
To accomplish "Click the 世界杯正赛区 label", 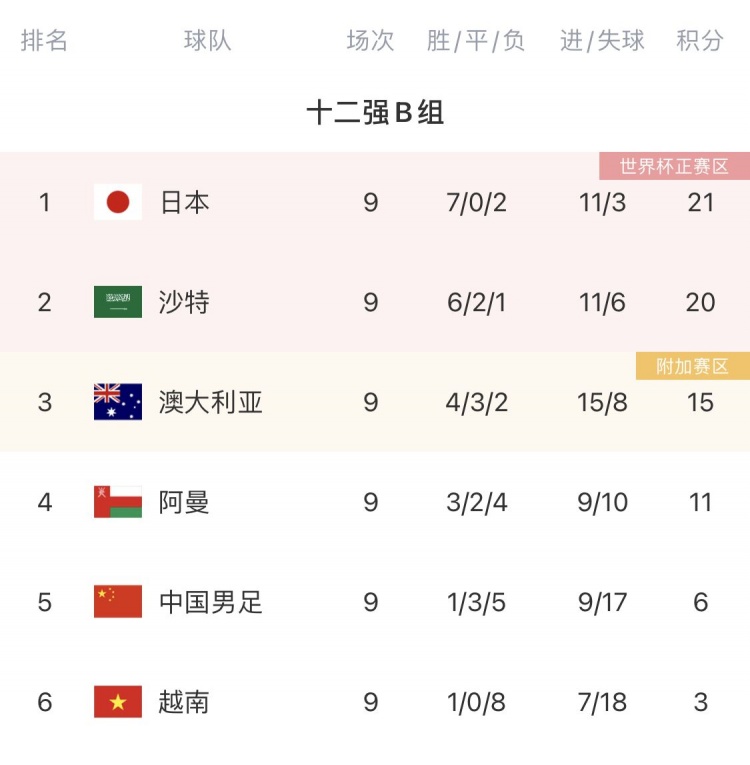I will coord(674,166).
